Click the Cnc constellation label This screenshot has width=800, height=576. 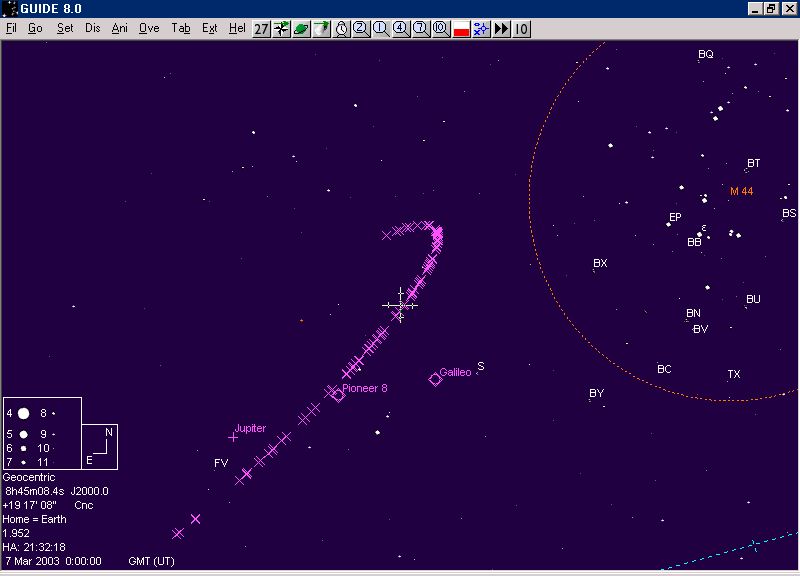[84, 505]
